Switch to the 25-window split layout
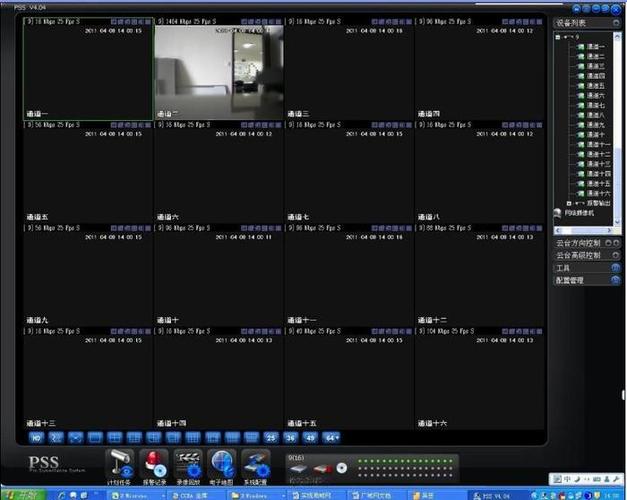The height and width of the screenshot is (500, 627). tap(271, 438)
